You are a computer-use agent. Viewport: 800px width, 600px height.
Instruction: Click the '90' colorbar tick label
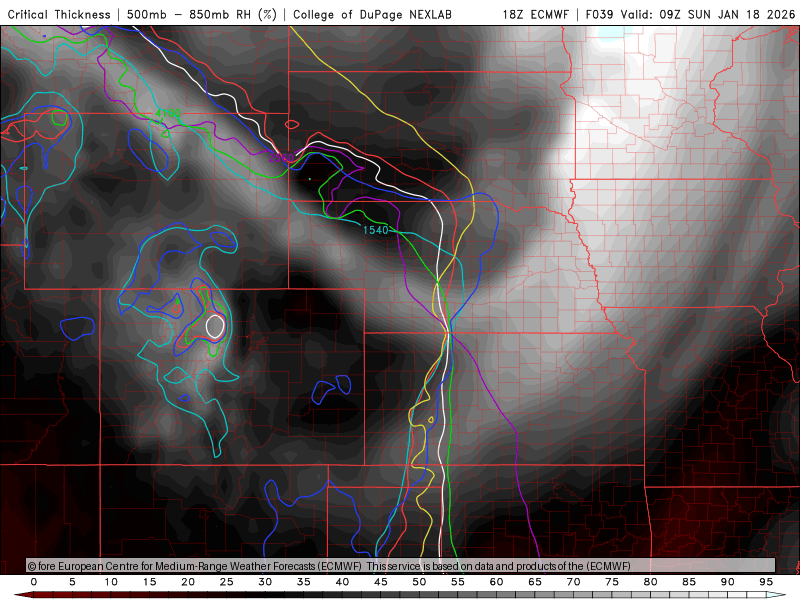point(727,582)
